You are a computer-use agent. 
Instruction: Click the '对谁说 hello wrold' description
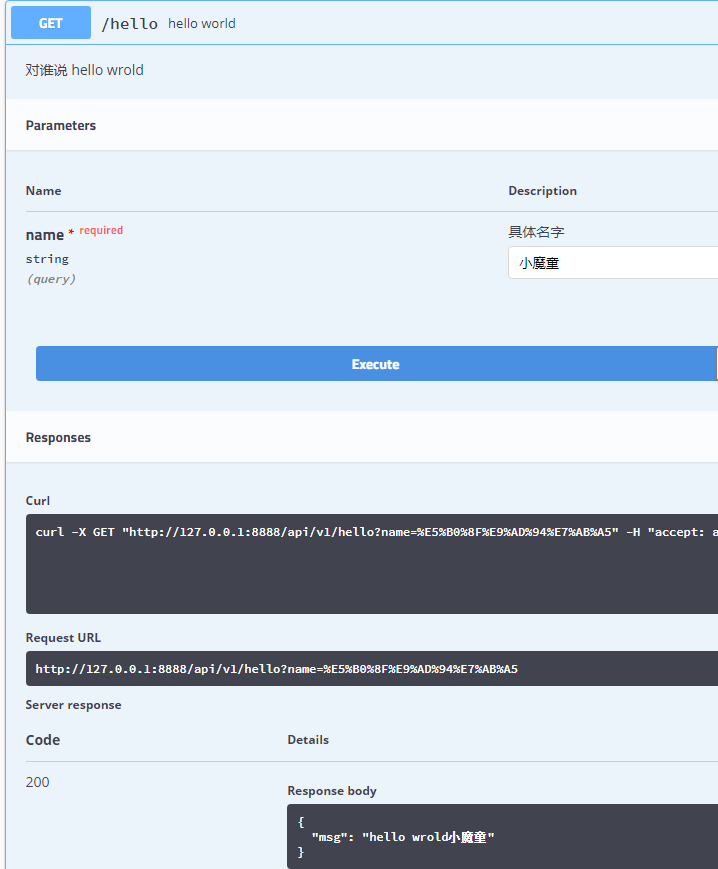pos(84,70)
